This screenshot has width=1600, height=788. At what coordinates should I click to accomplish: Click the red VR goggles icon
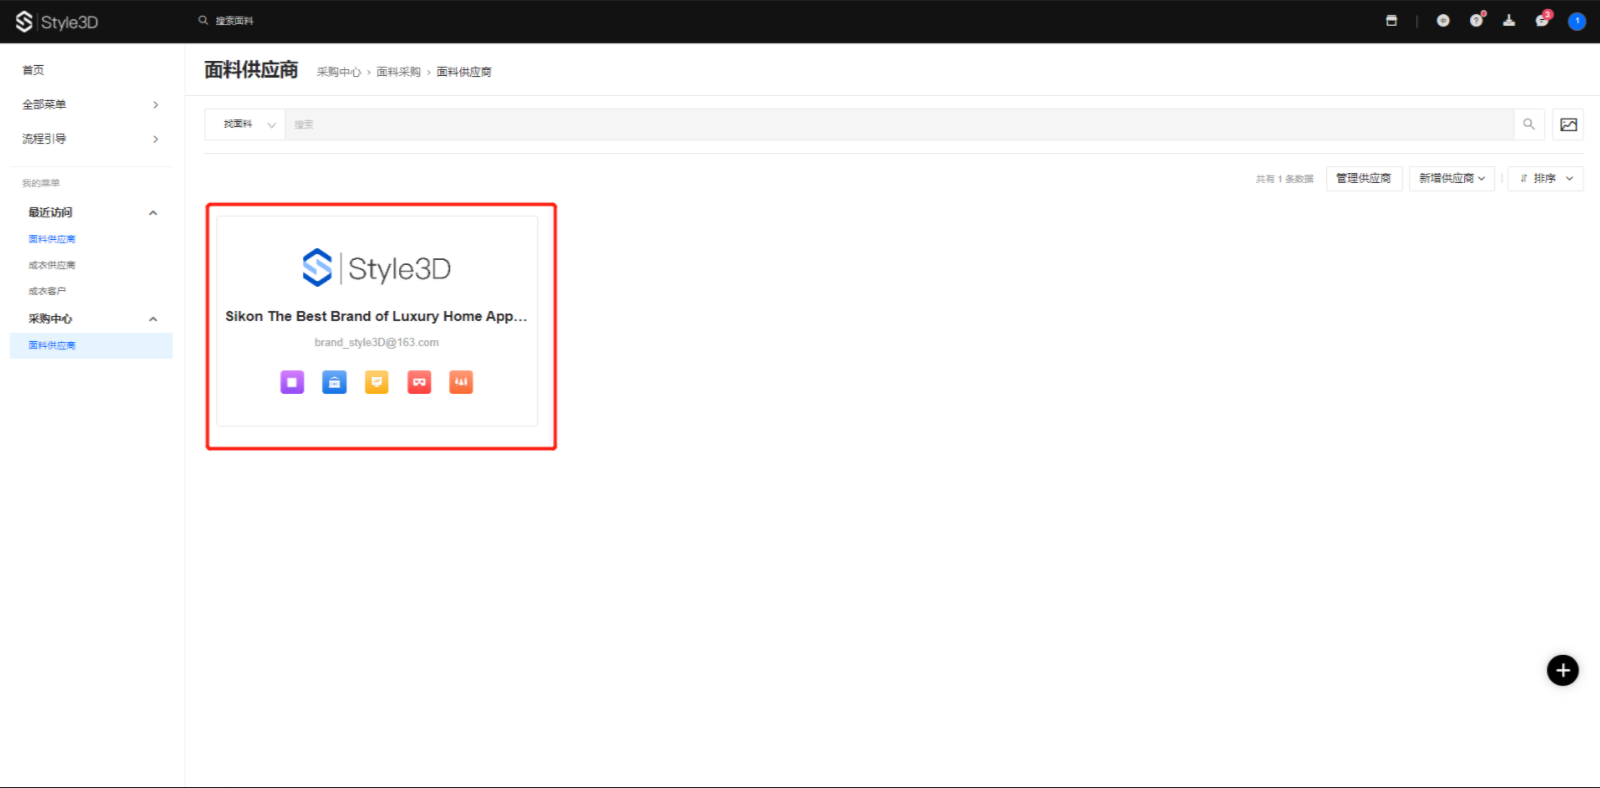(x=419, y=382)
